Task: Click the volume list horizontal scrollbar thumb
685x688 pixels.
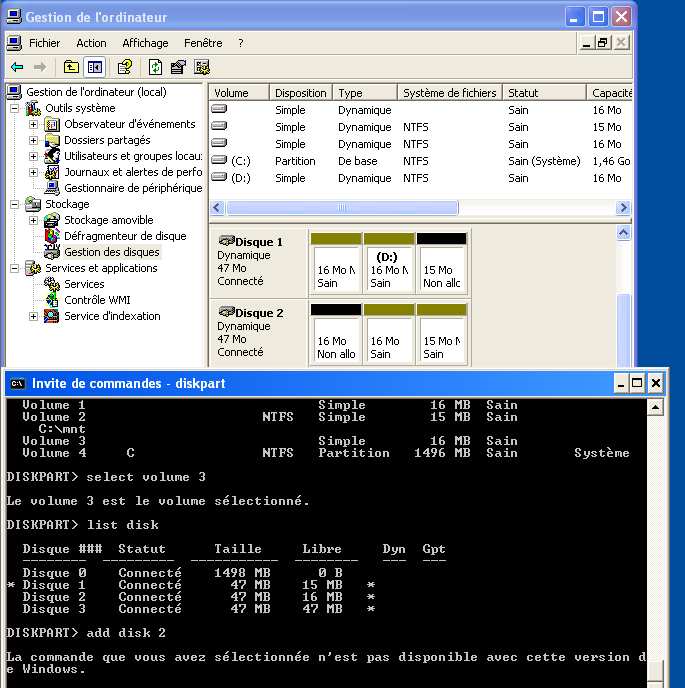Action: click(x=342, y=208)
